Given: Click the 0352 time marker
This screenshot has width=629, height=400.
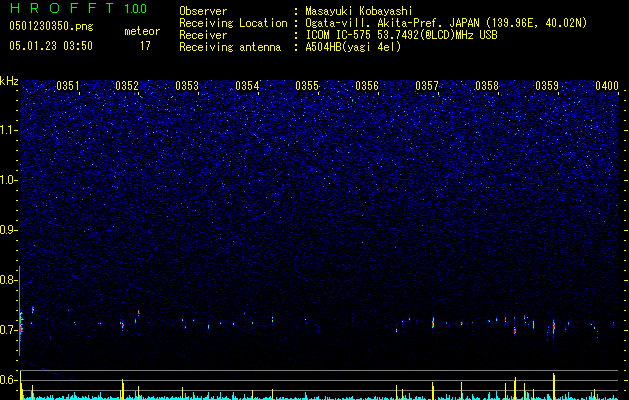Looking at the screenshot, I should pos(127,86).
